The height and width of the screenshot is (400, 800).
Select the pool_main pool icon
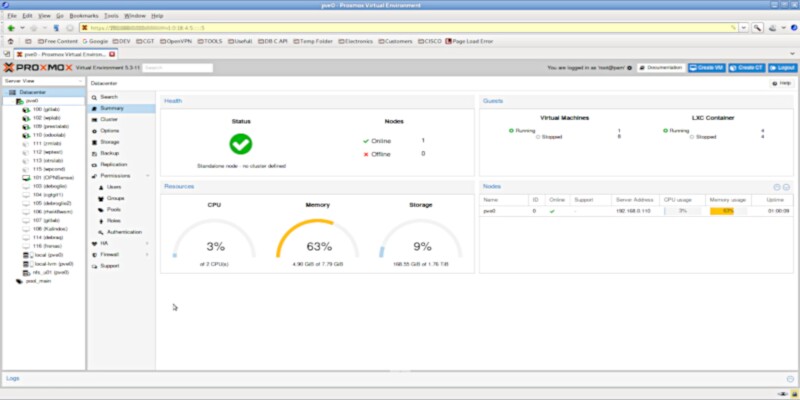point(19,281)
